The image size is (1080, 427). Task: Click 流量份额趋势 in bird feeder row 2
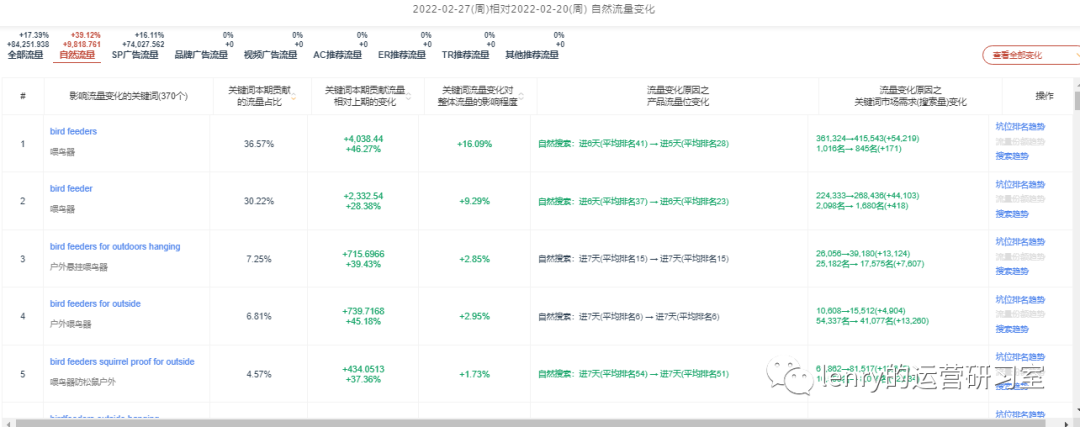coord(1020,200)
